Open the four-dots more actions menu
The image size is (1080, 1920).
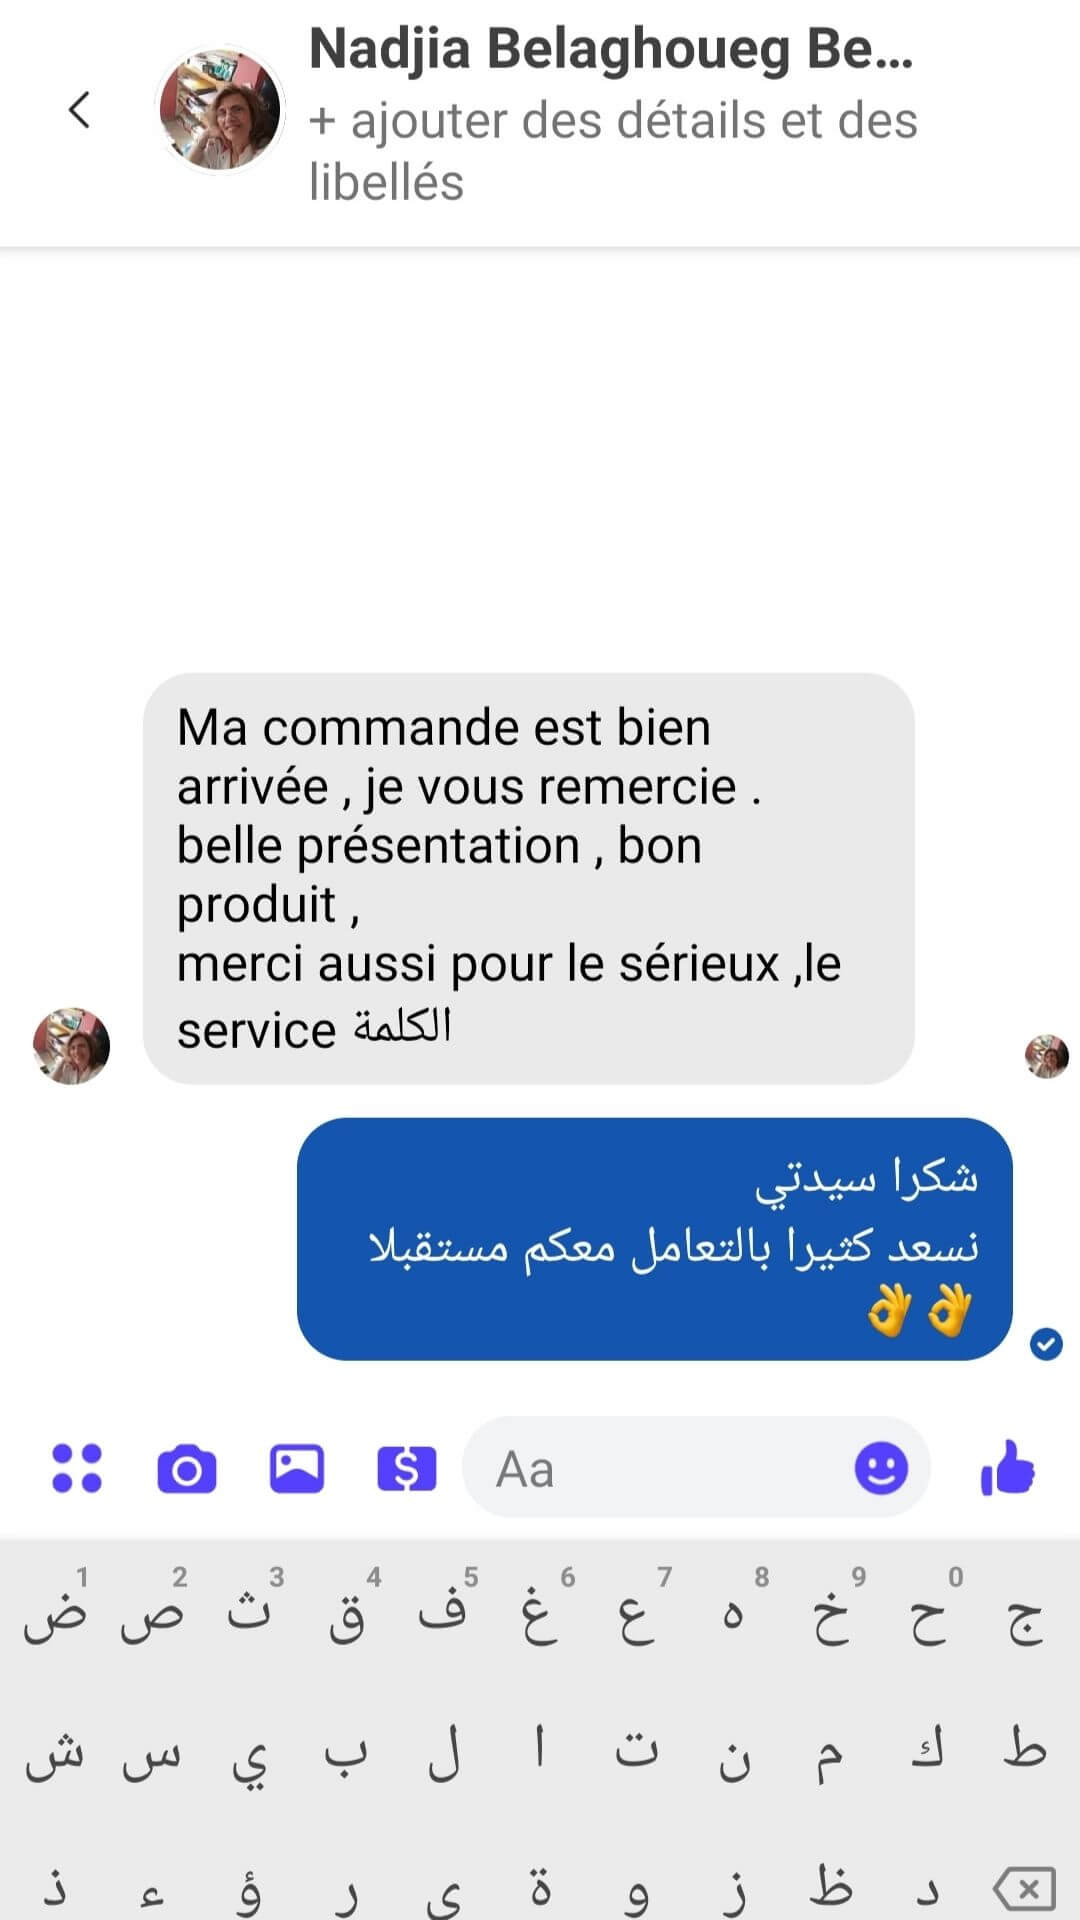click(77, 1469)
